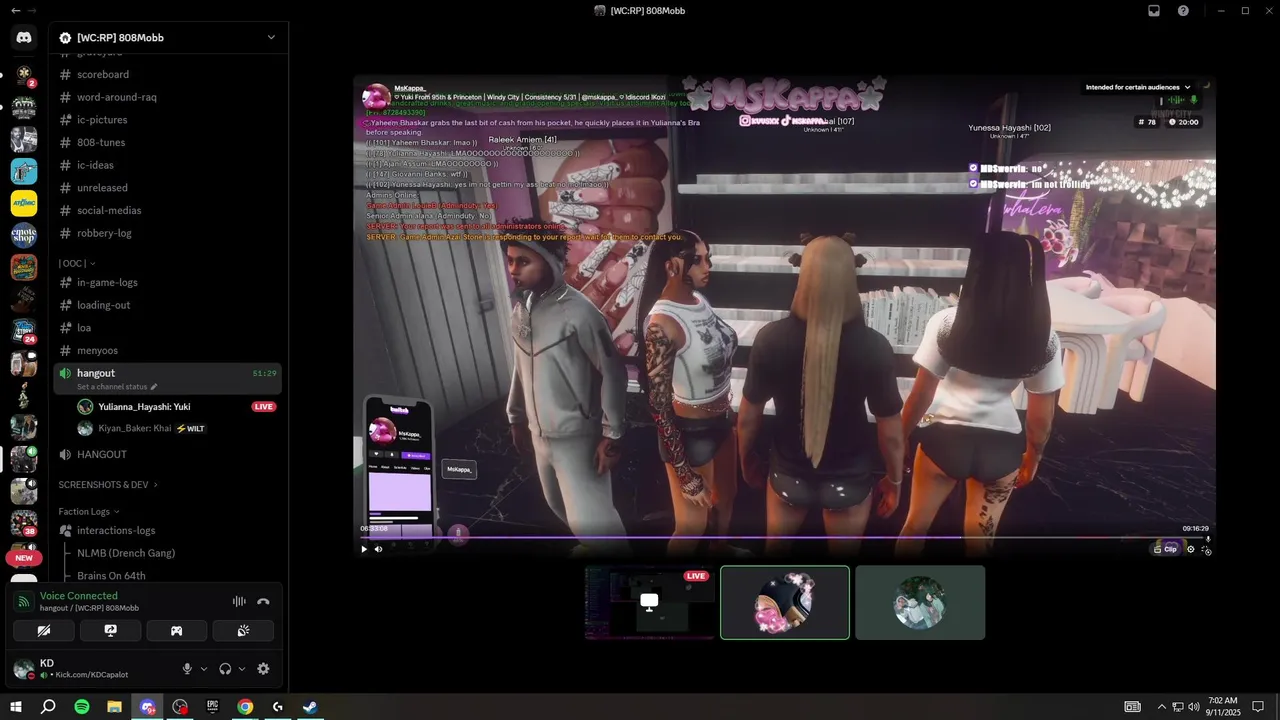Viewport: 1280px width, 720px height.
Task: Open the unreleased channel
Action: [167, 188]
